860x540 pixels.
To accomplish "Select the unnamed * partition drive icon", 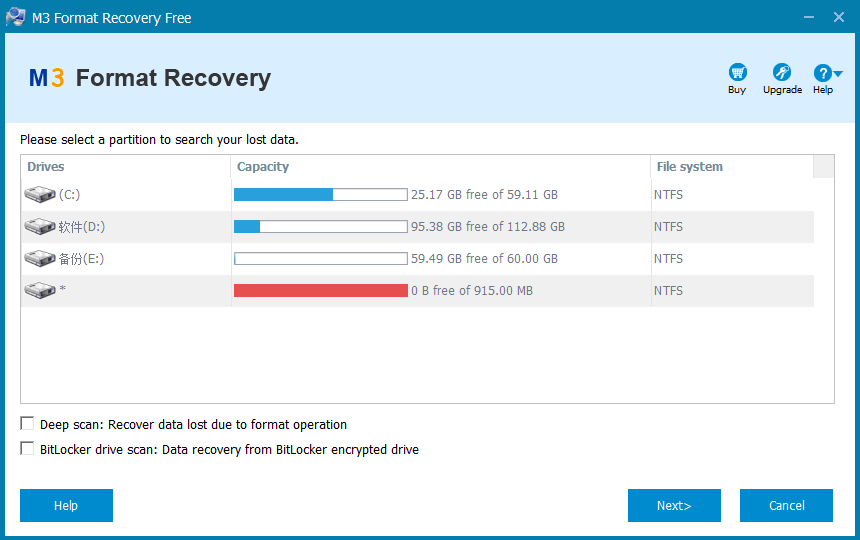I will (x=39, y=290).
